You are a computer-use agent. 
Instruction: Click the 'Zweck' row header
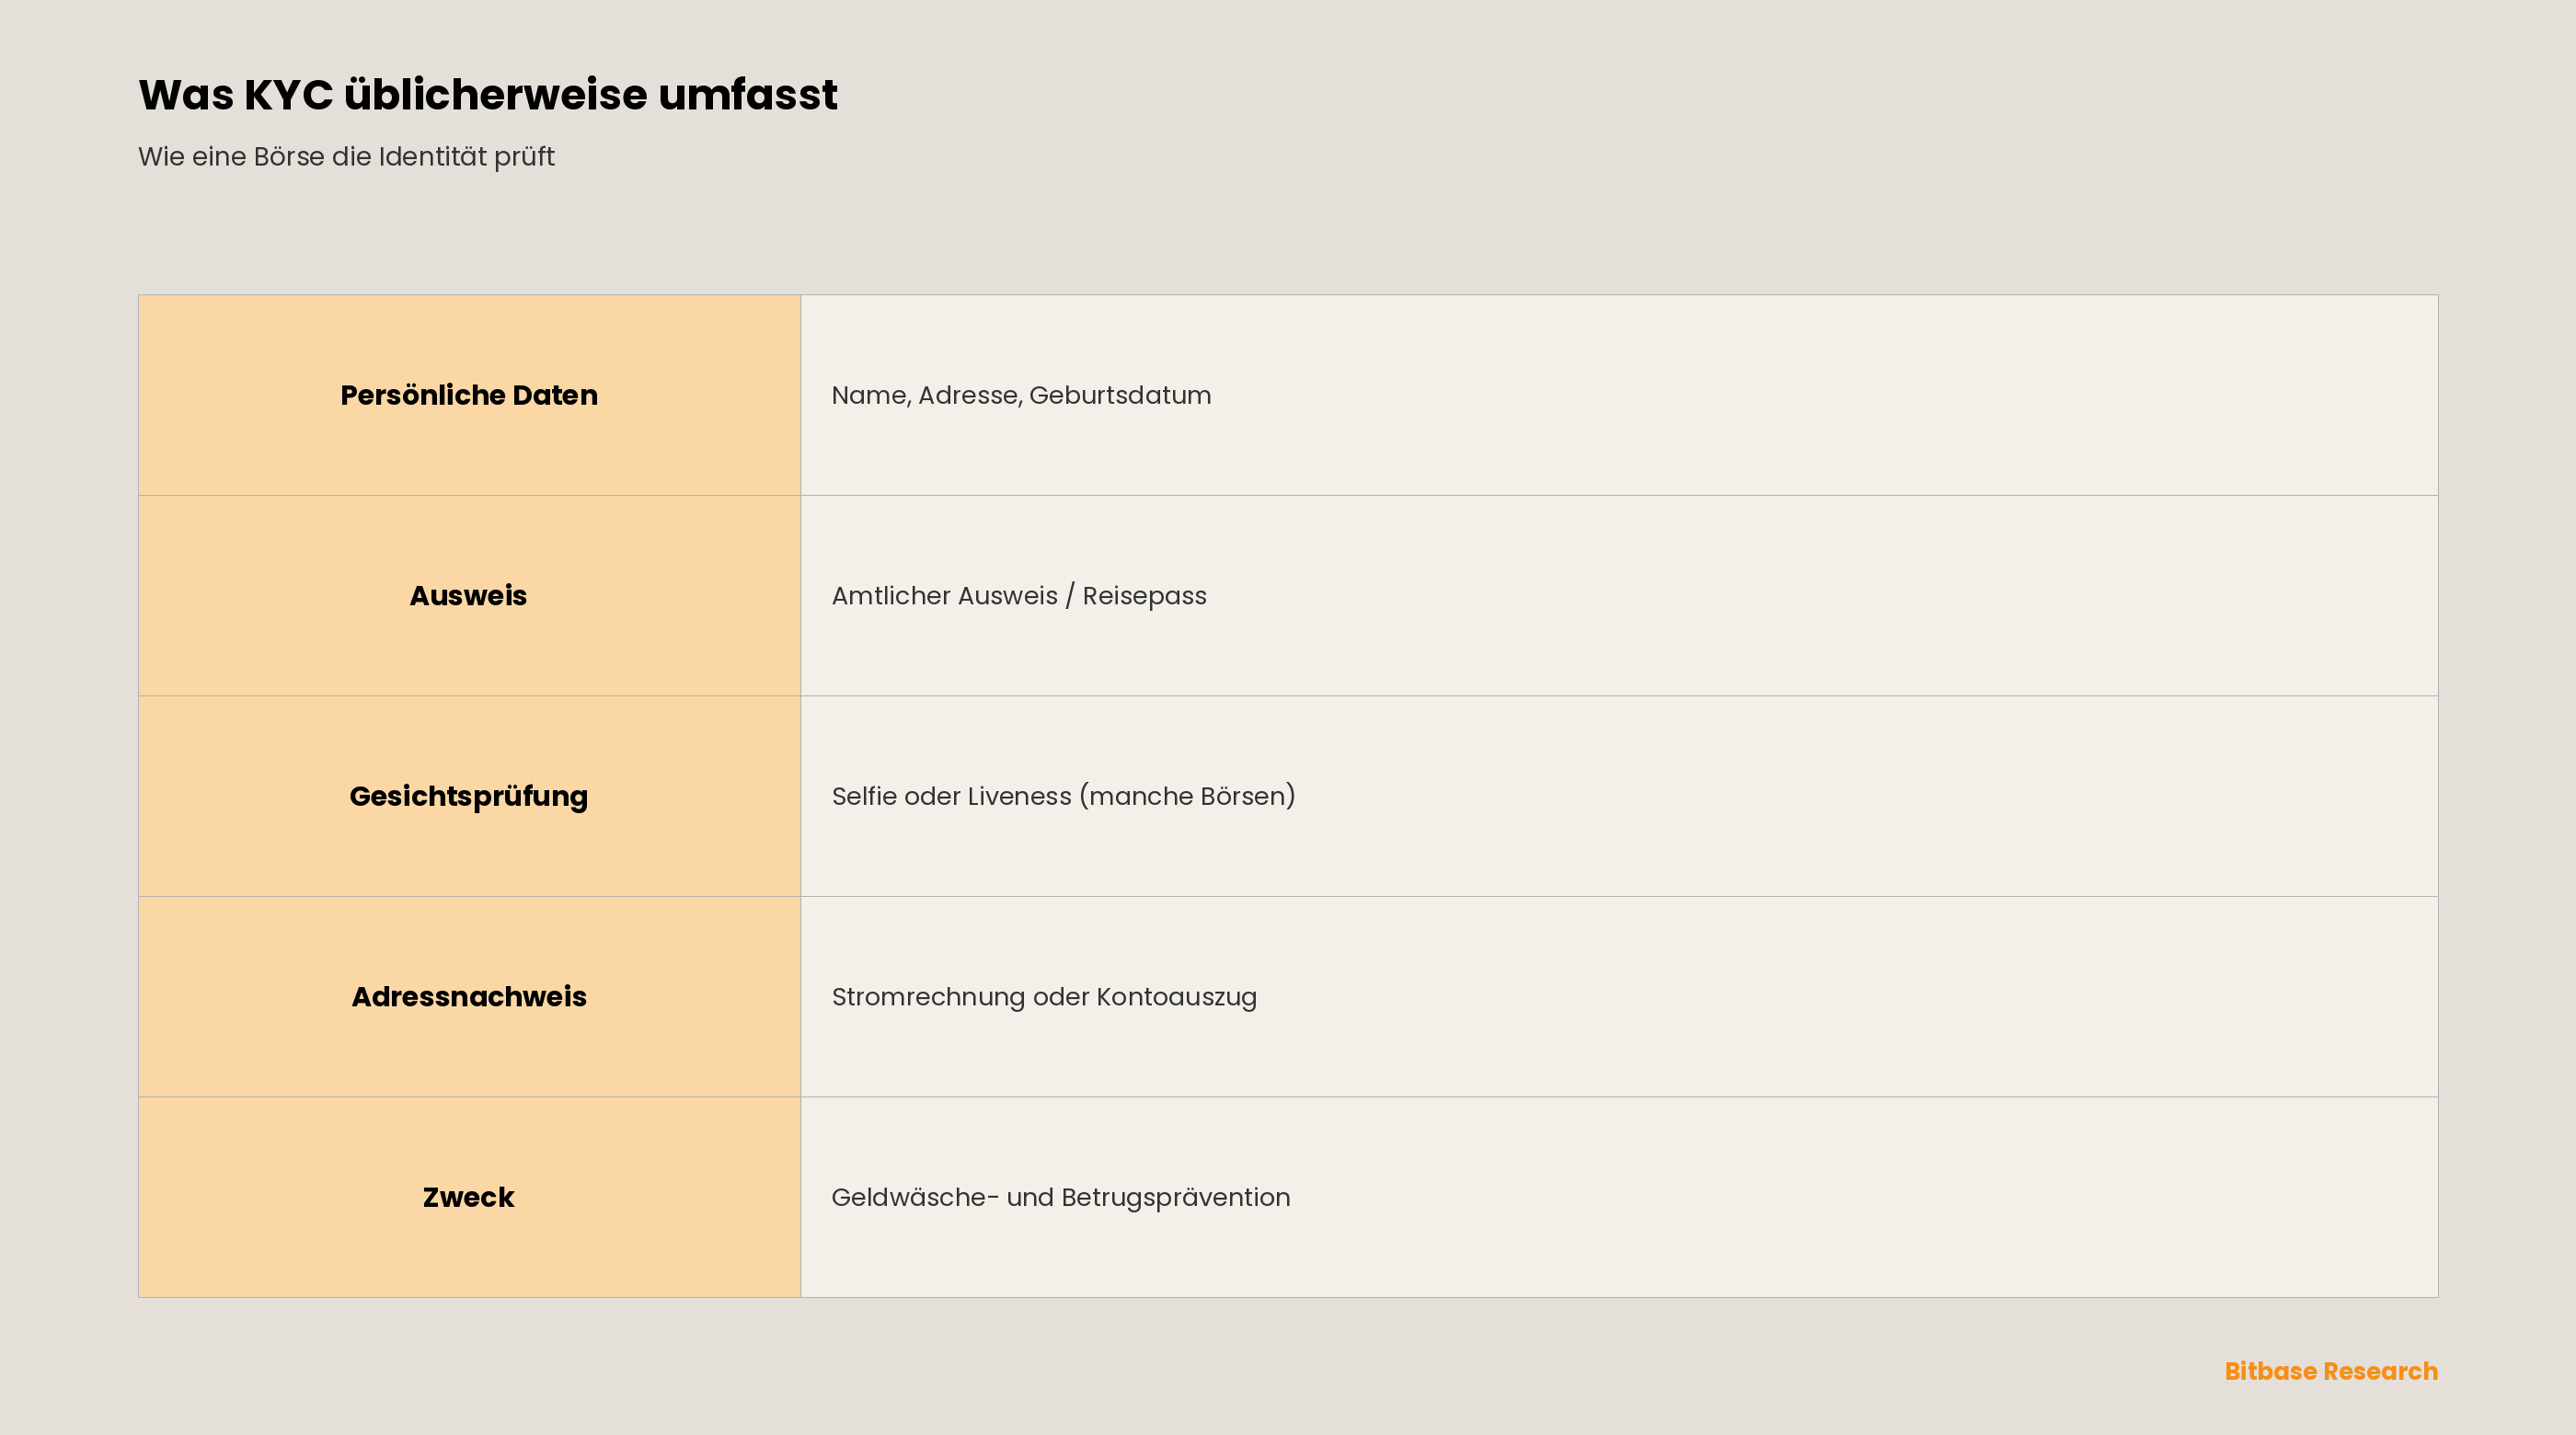click(x=469, y=1197)
